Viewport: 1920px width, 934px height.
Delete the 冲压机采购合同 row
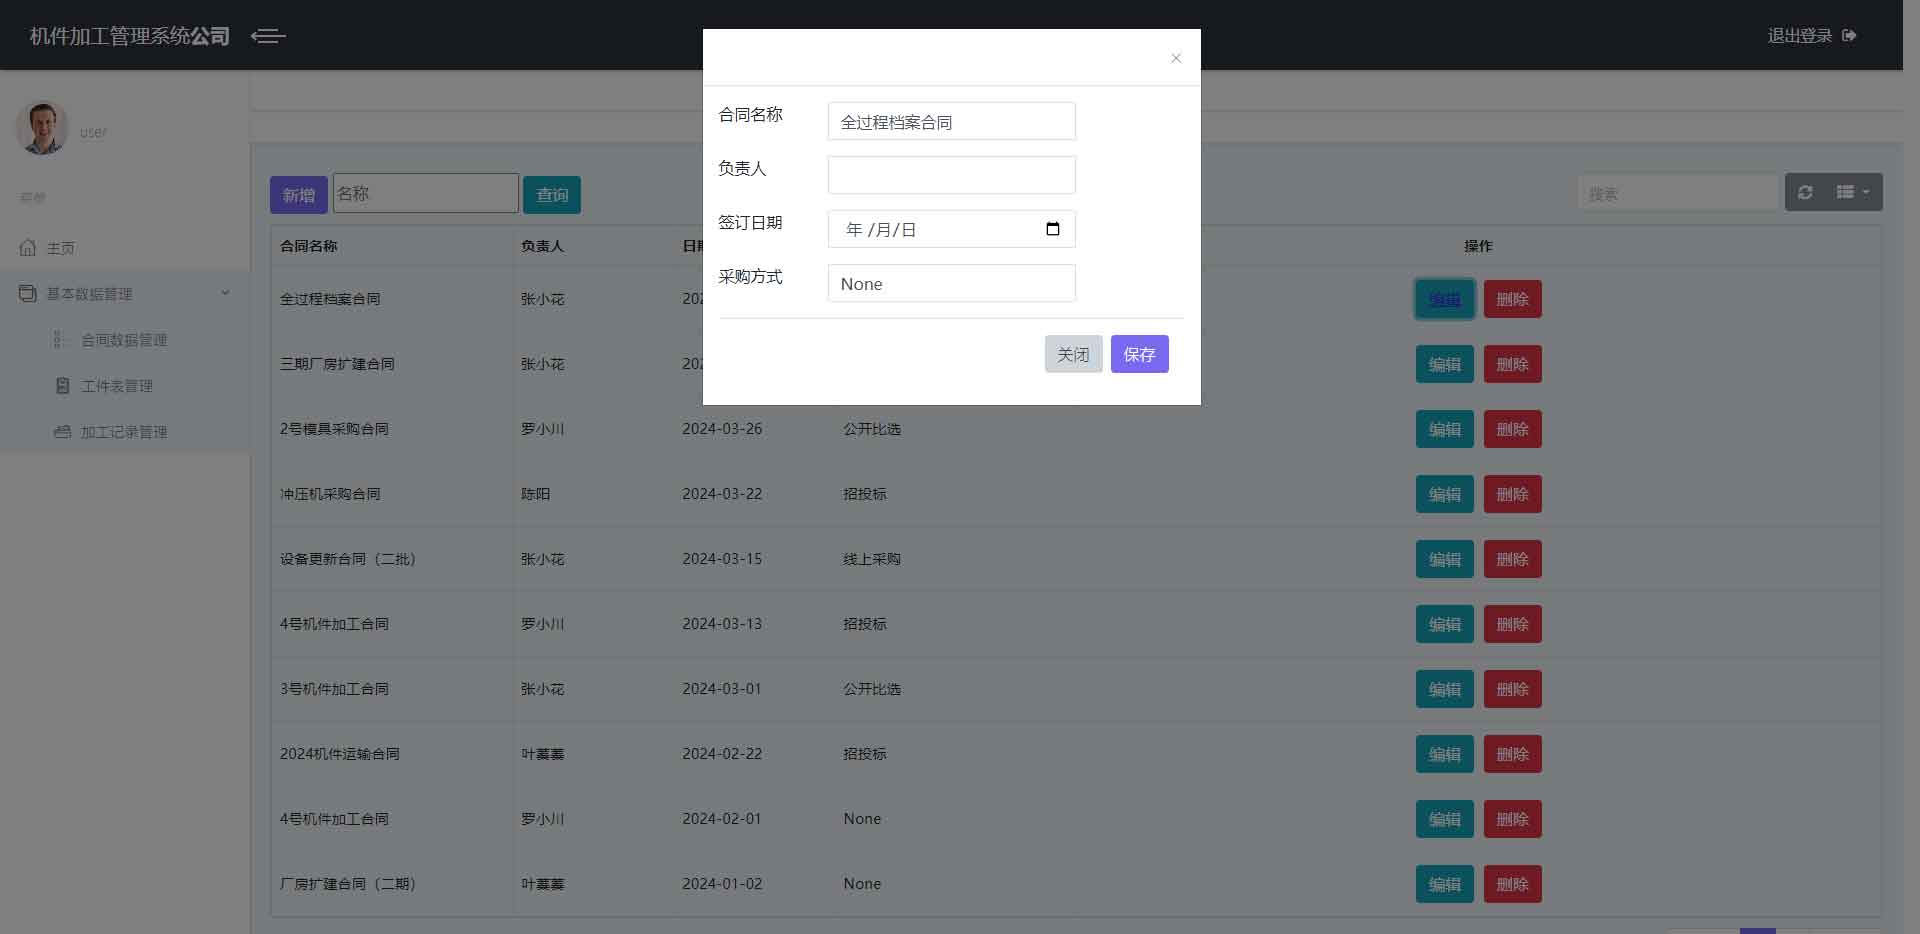1512,494
